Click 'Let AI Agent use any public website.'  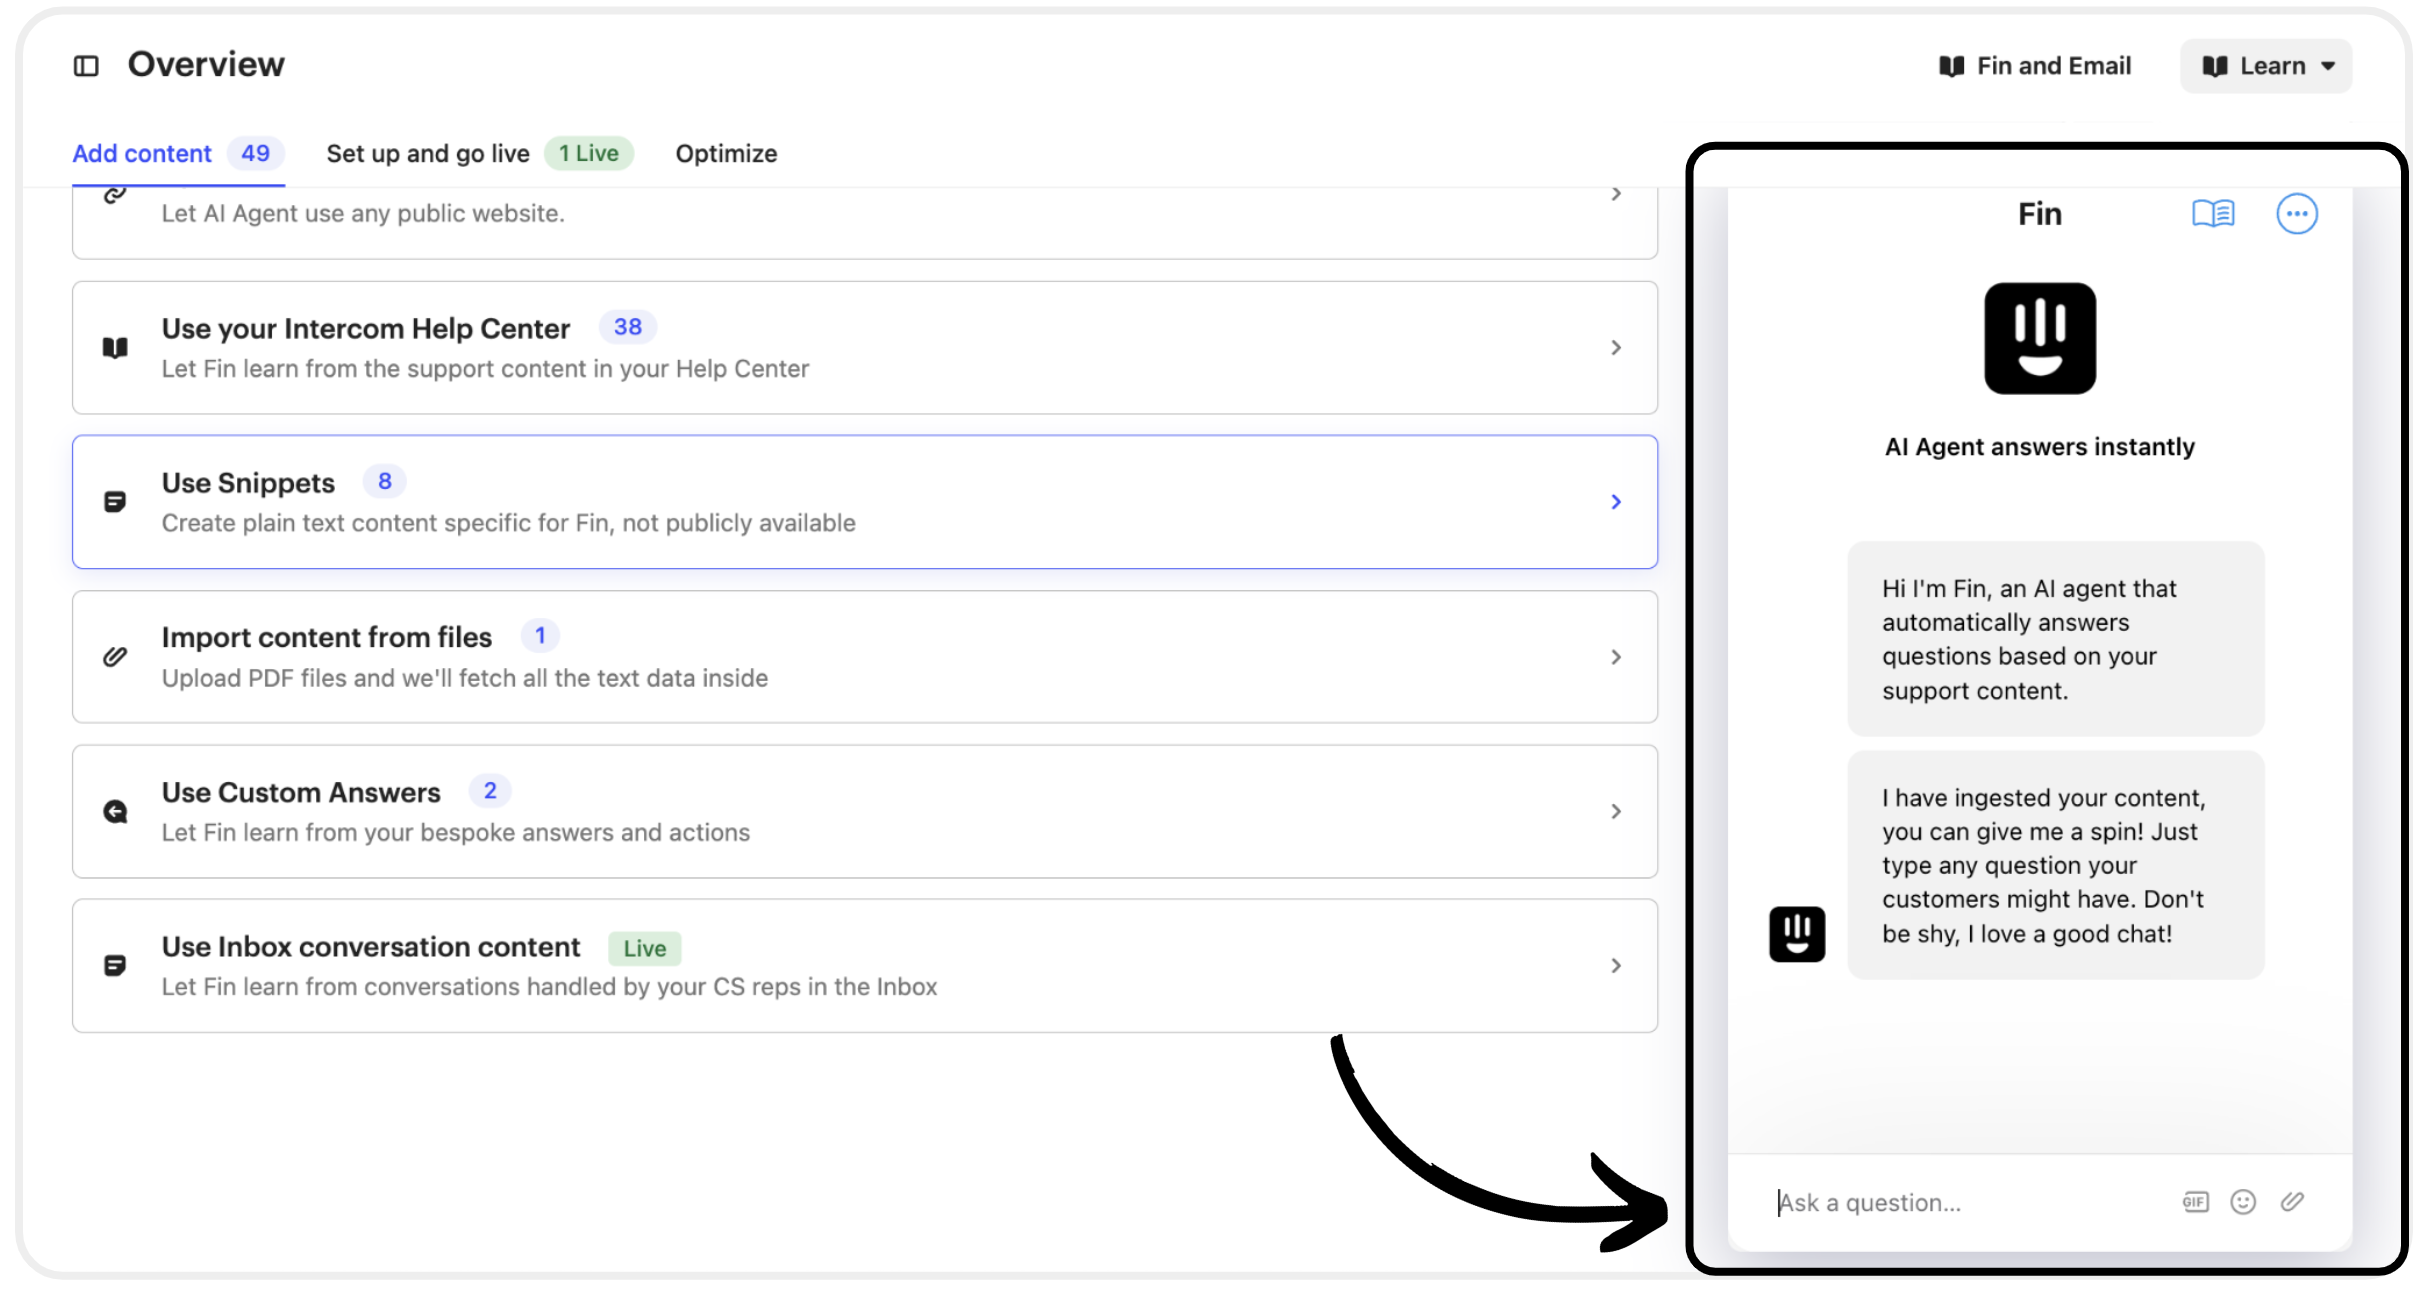363,213
